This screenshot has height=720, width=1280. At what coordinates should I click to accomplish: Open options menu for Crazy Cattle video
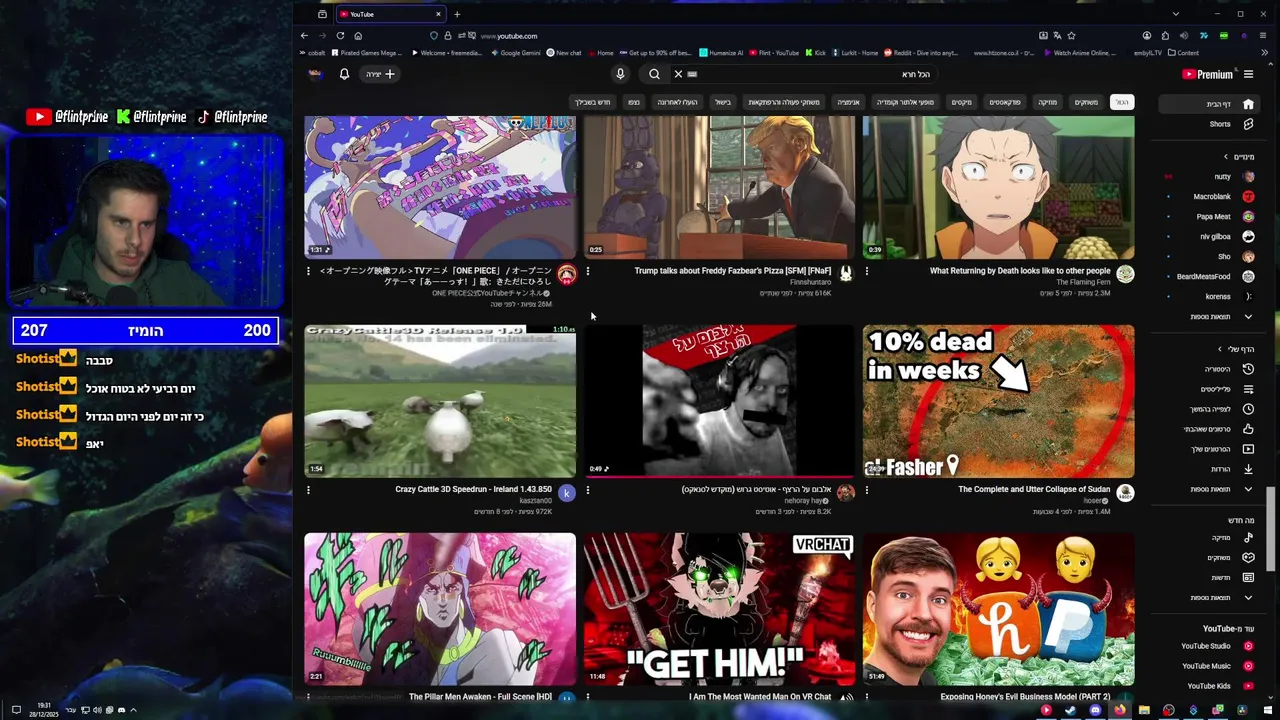tap(308, 490)
